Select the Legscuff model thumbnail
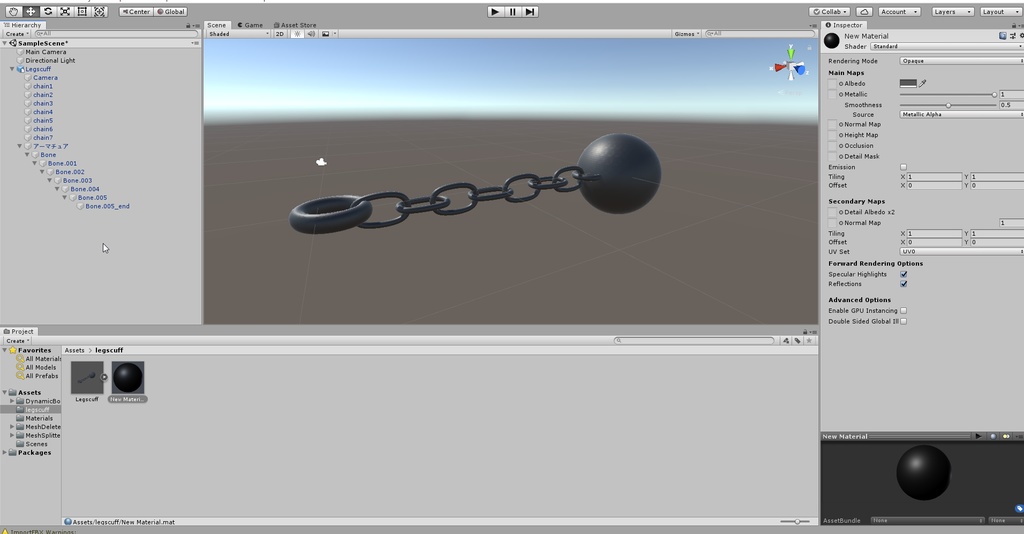Screen dimensions: 1024x534 pos(87,378)
